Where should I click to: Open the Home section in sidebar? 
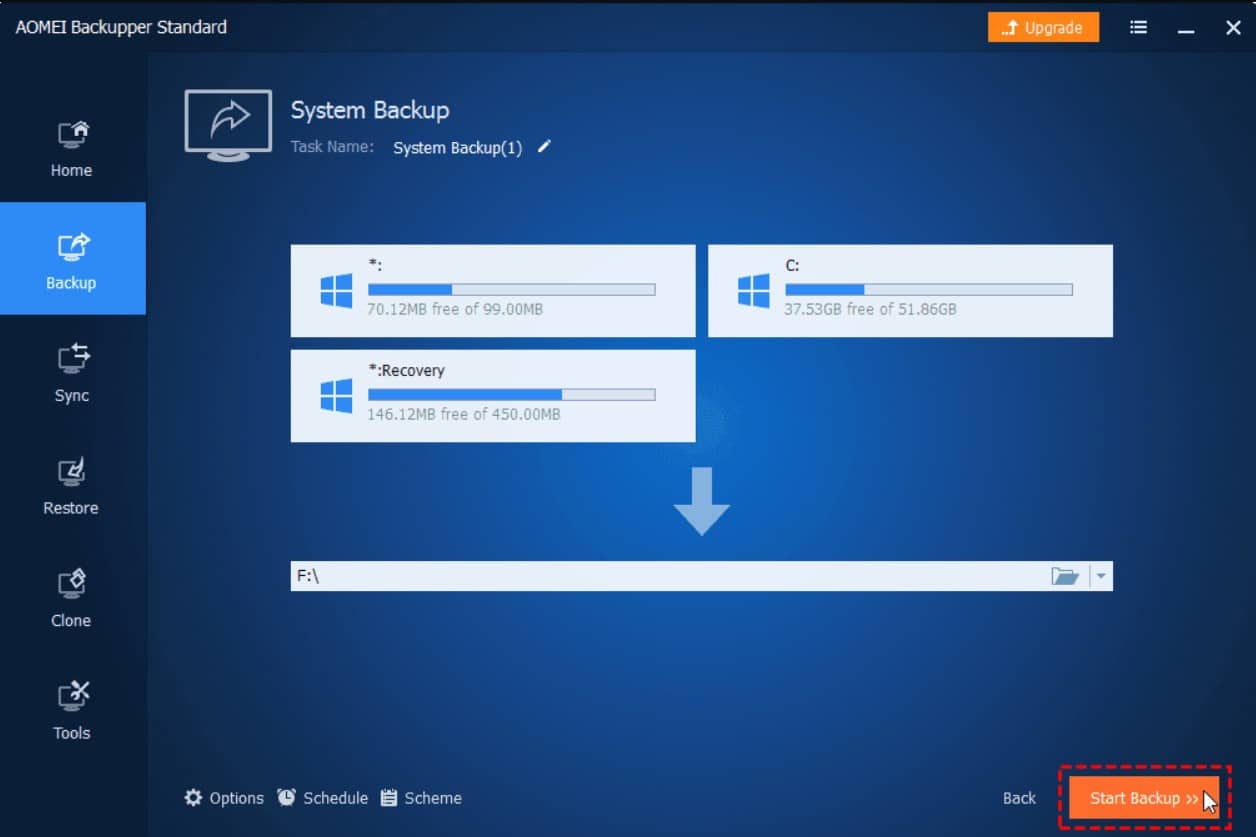(72, 148)
